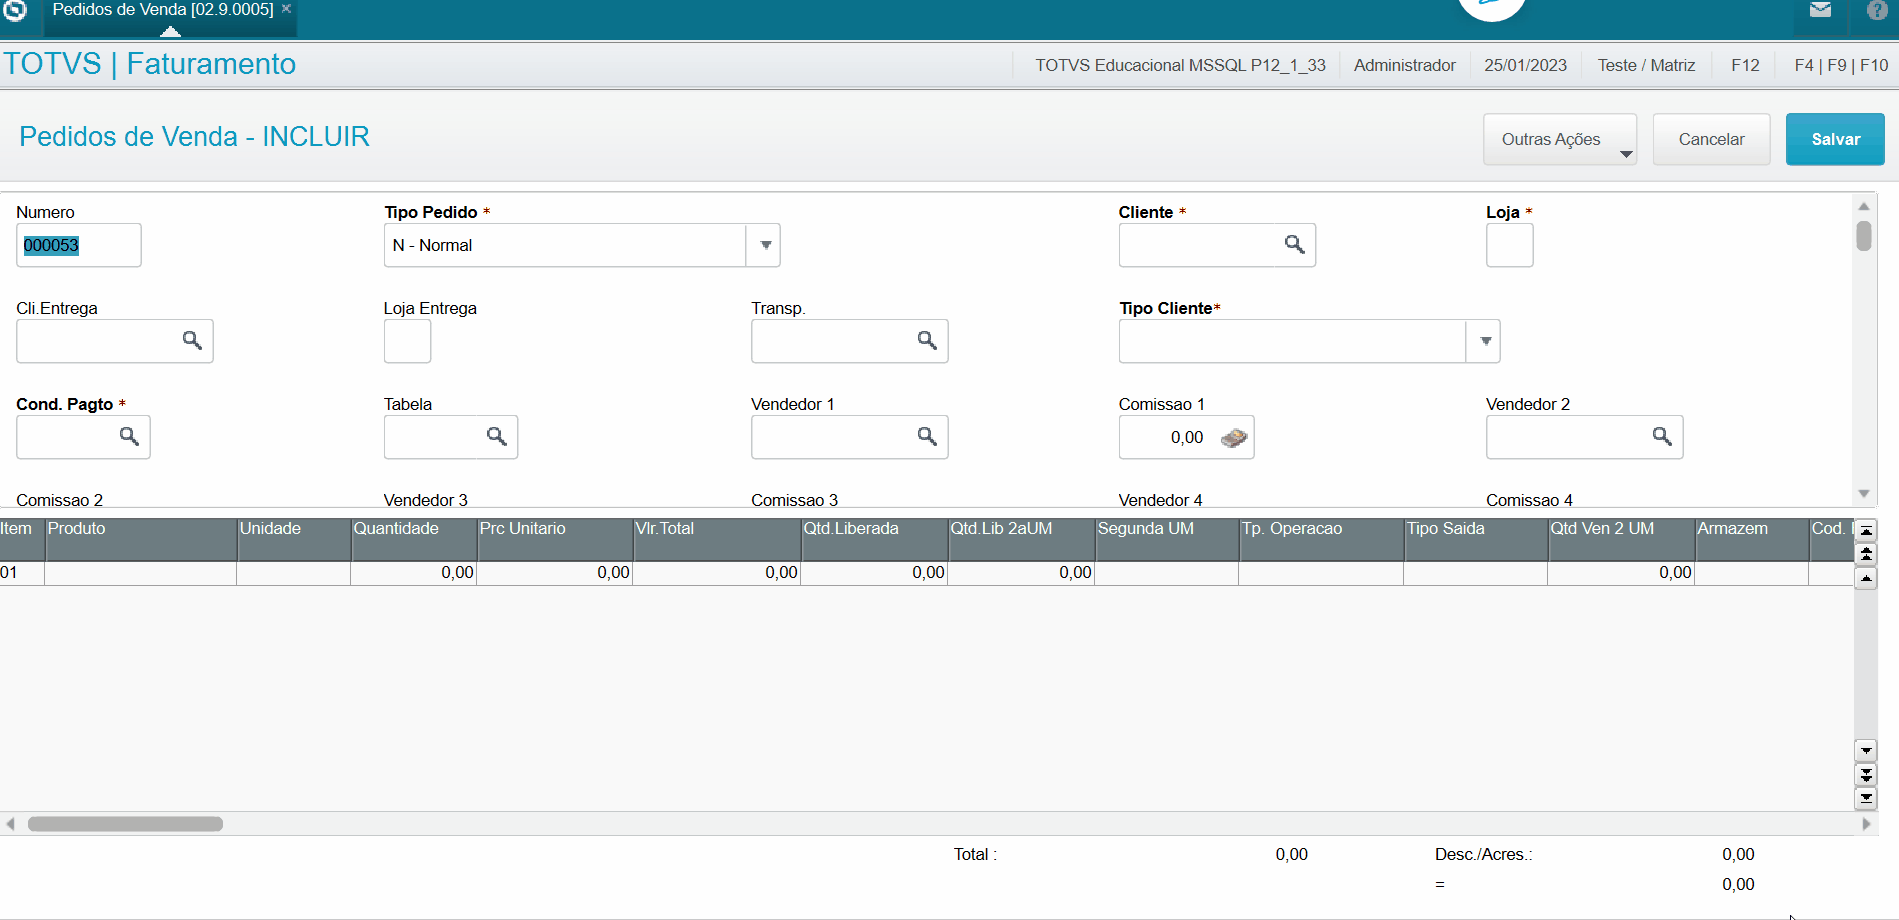Open the mail envelope icon in header
Screen dimensions: 1899x920
tap(1820, 10)
